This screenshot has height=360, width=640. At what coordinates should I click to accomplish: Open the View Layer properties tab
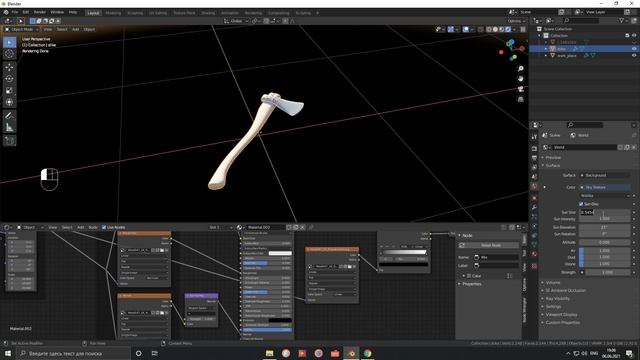(534, 167)
